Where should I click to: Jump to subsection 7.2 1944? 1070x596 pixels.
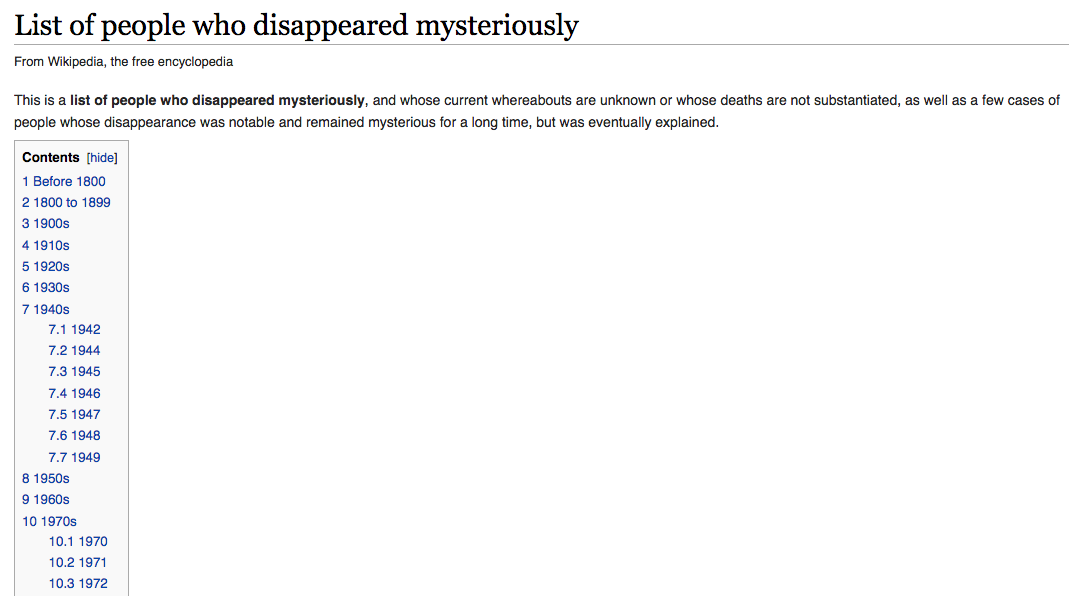pyautogui.click(x=74, y=351)
